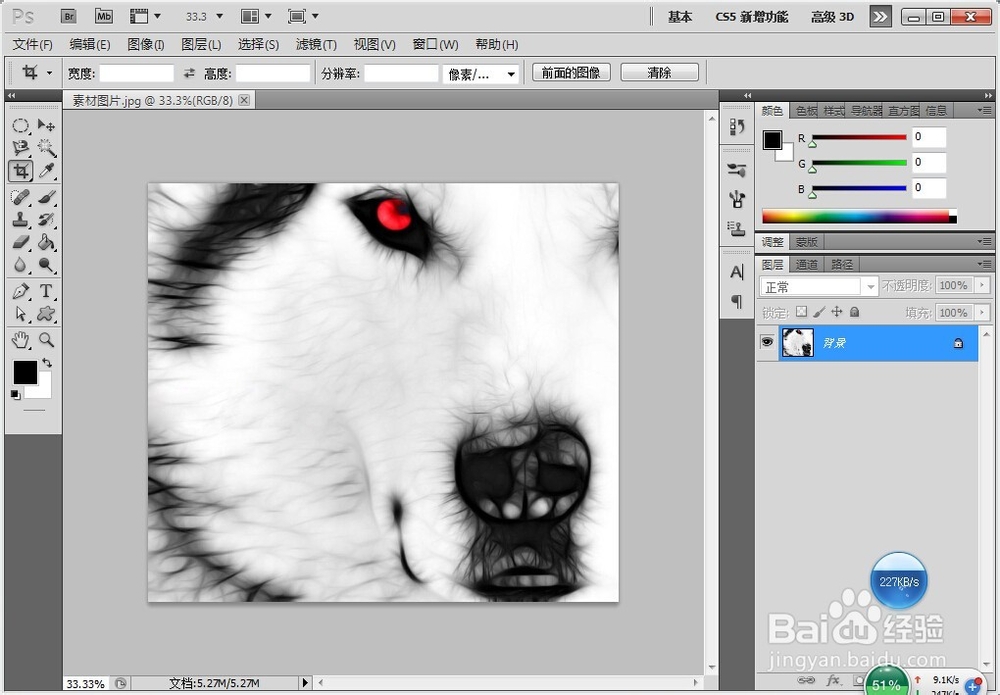1000x695 pixels.
Task: Launch Adobe Bridge from top bar
Action: (69, 16)
